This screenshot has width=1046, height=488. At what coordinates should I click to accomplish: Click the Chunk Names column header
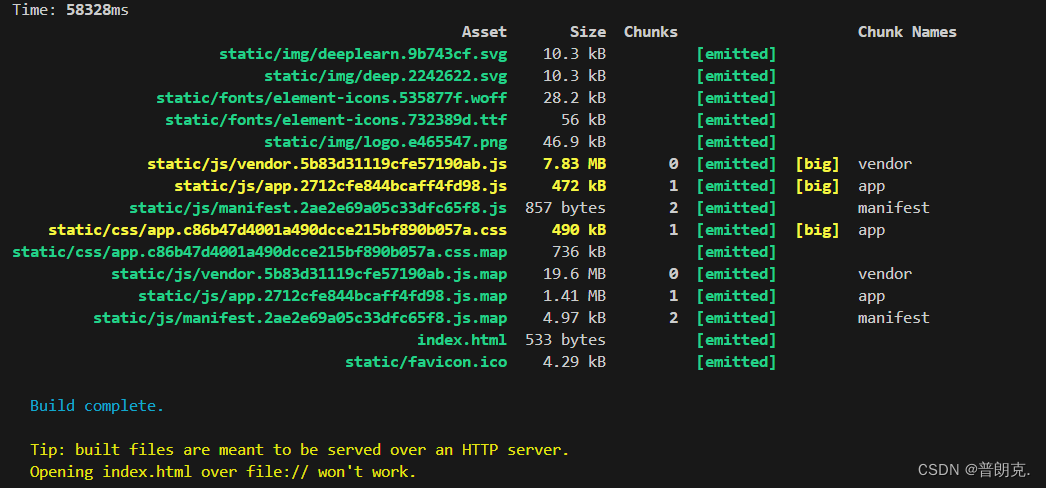coord(907,32)
